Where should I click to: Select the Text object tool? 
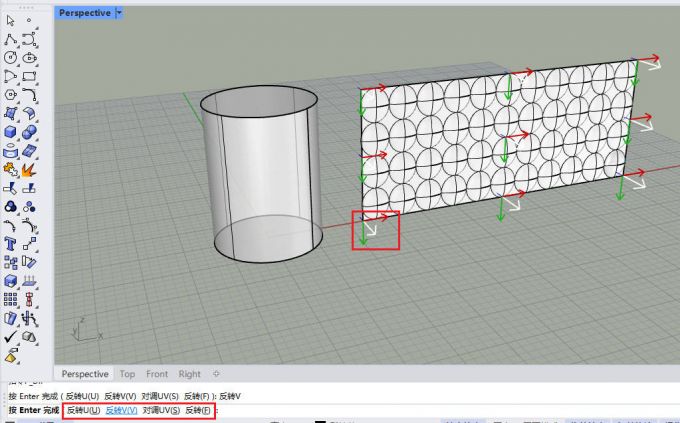[10, 244]
